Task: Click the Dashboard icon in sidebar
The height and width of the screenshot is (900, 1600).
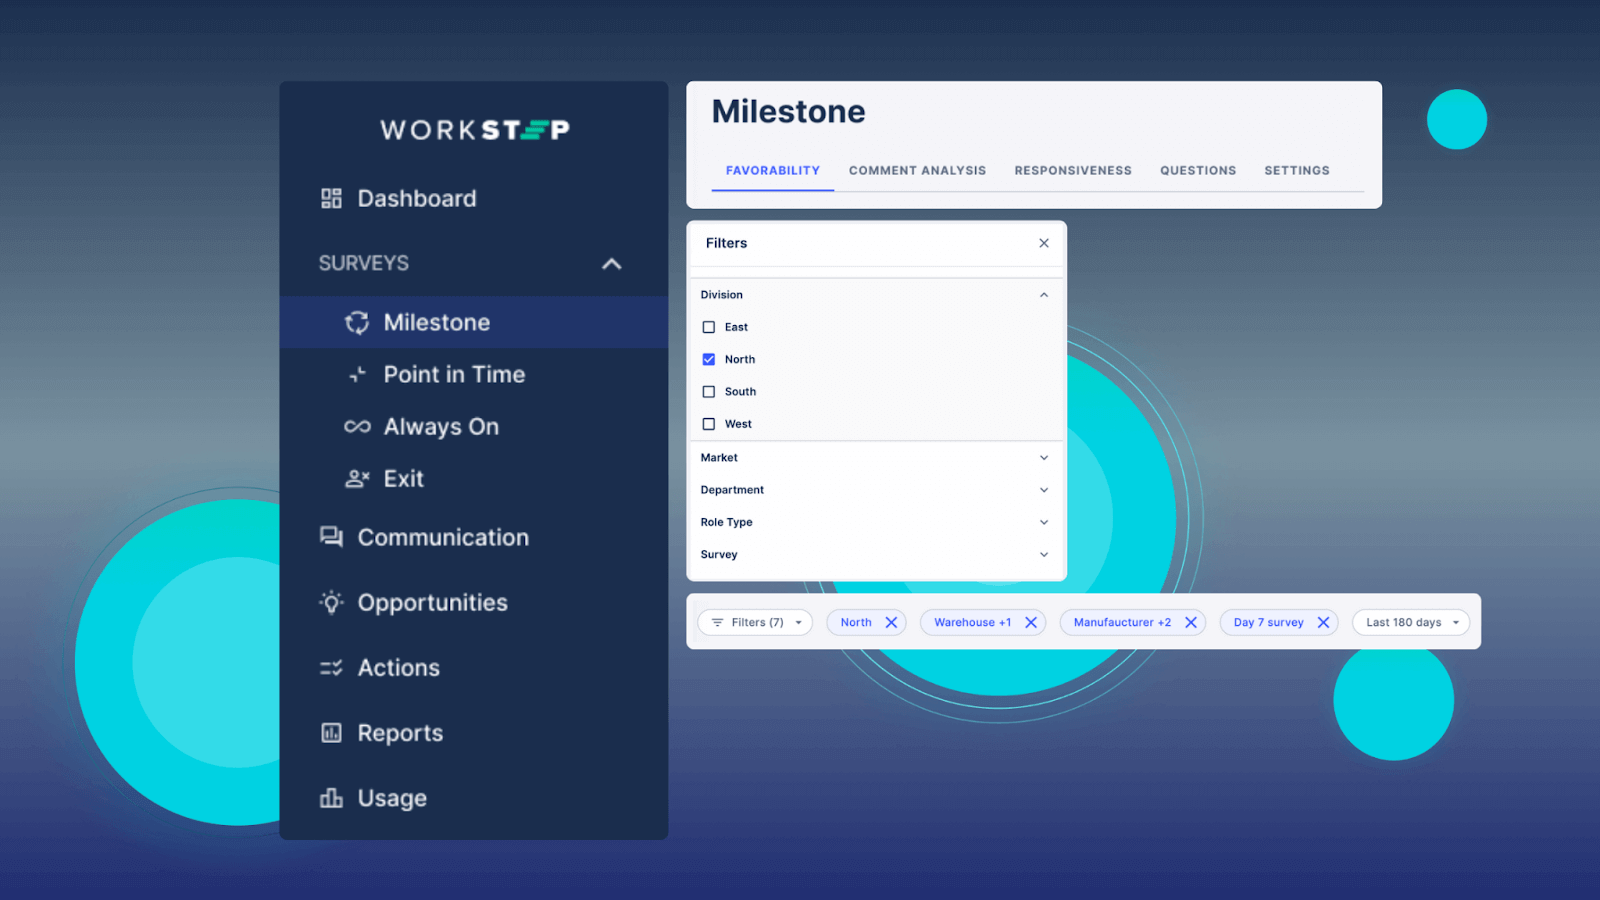Action: (331, 198)
